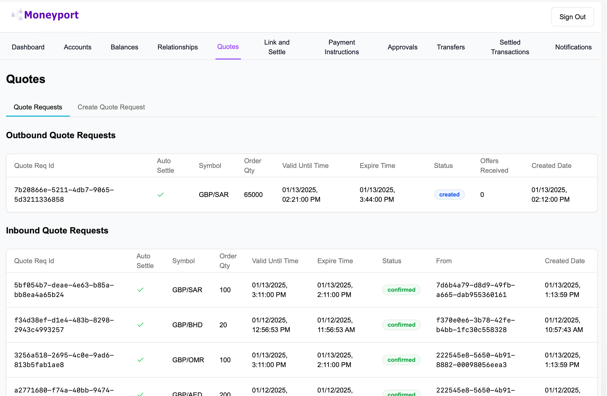Click confirmed badge in GBP/OMR row
This screenshot has width=607, height=396.
(401, 360)
